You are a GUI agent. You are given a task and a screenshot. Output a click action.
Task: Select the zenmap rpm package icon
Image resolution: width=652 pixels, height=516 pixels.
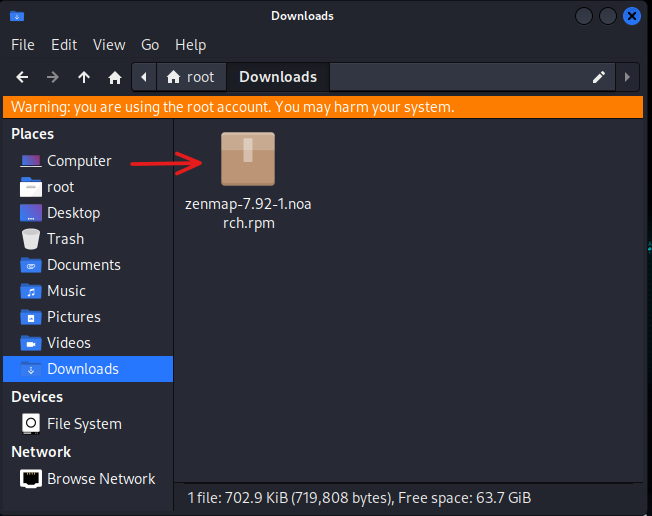click(x=248, y=159)
